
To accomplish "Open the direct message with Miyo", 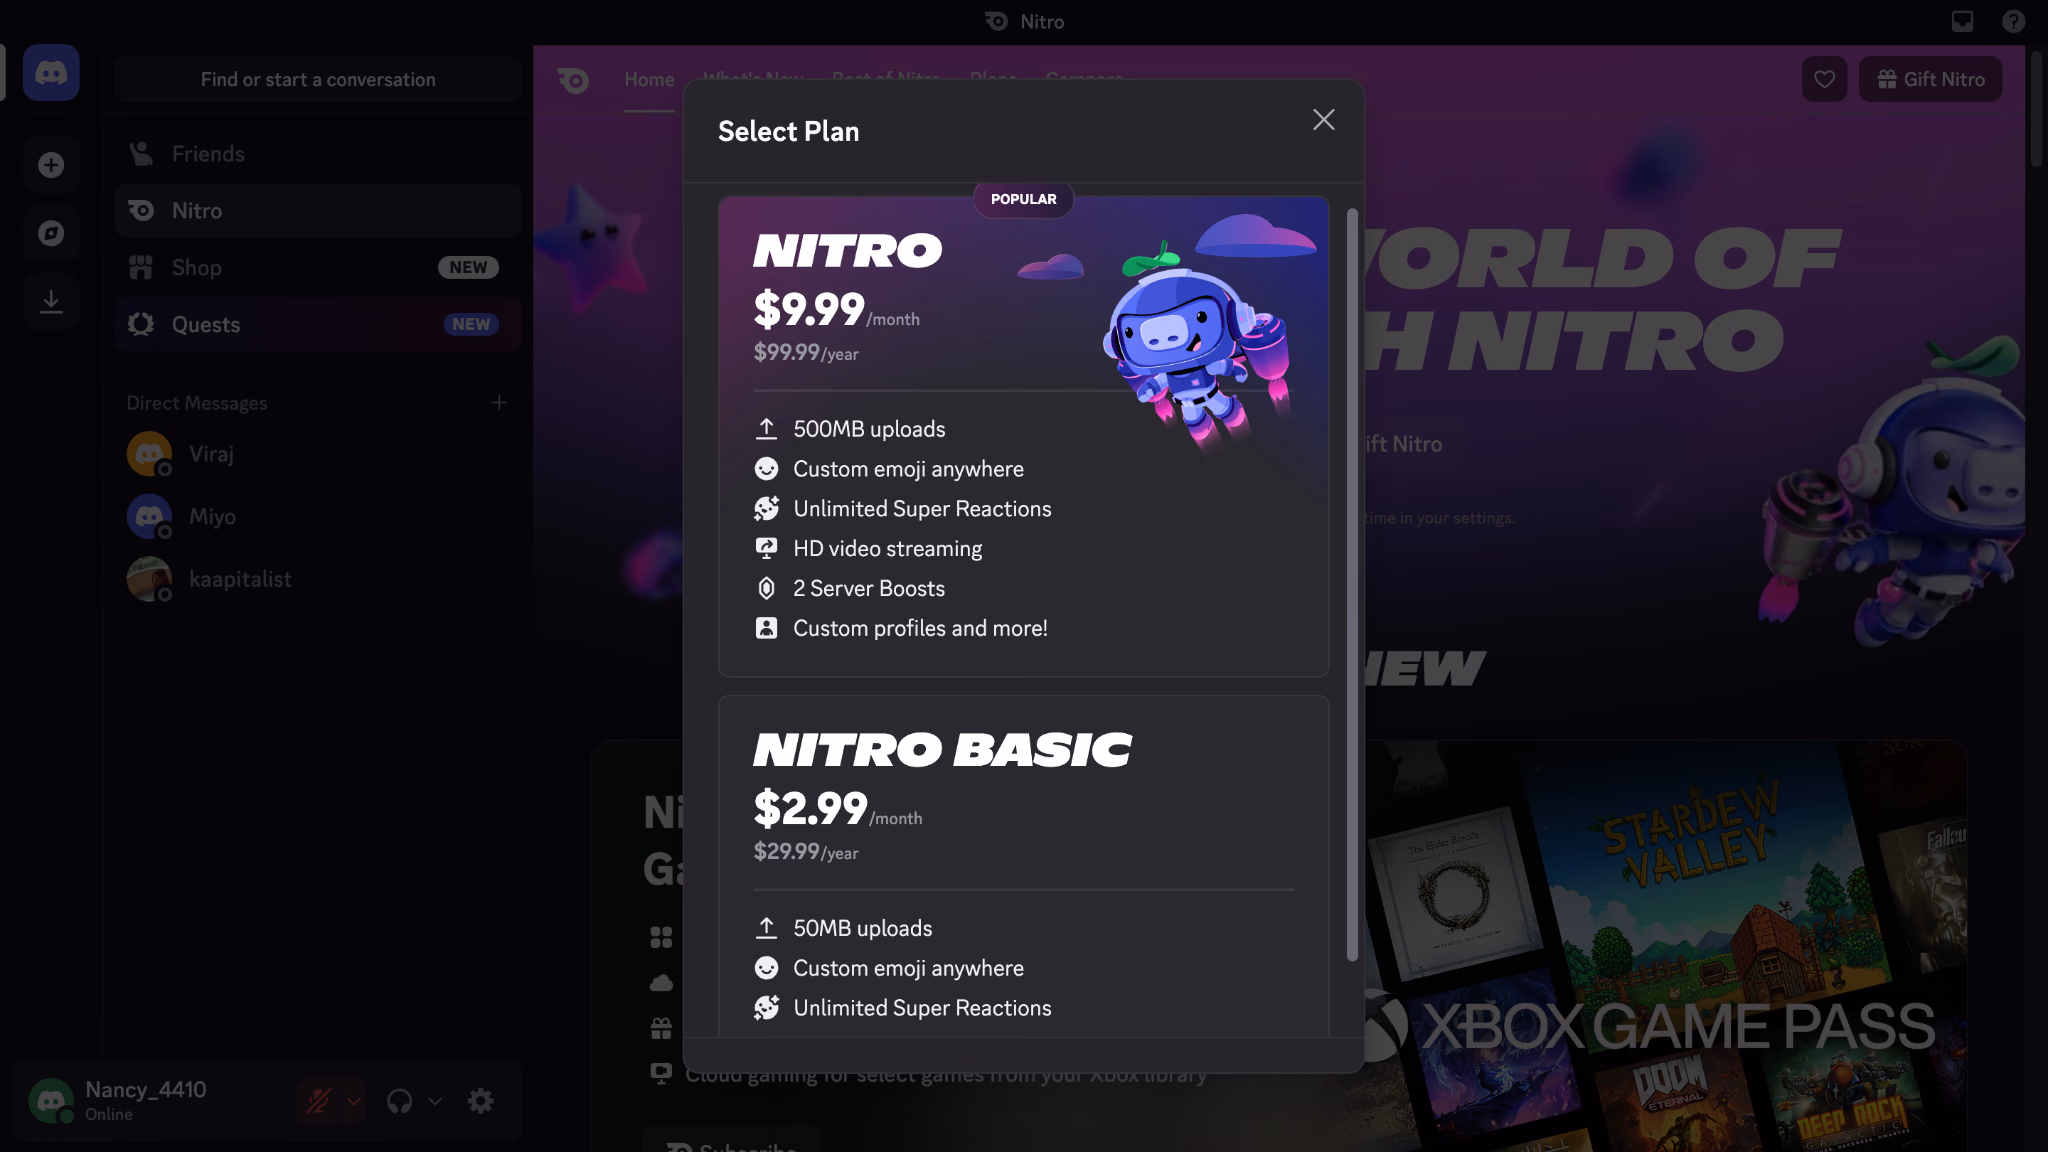I will [x=318, y=517].
